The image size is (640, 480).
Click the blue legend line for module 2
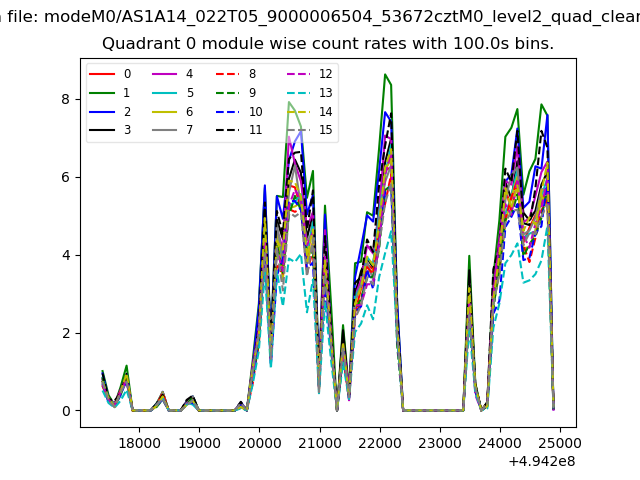[x=102, y=112]
